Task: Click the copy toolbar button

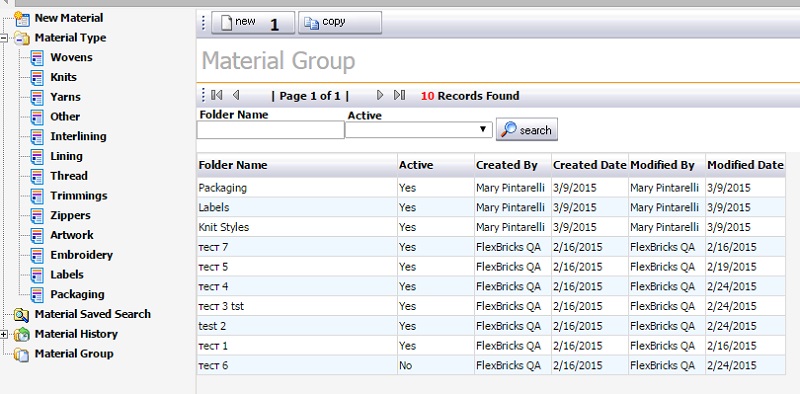Action: coord(340,22)
